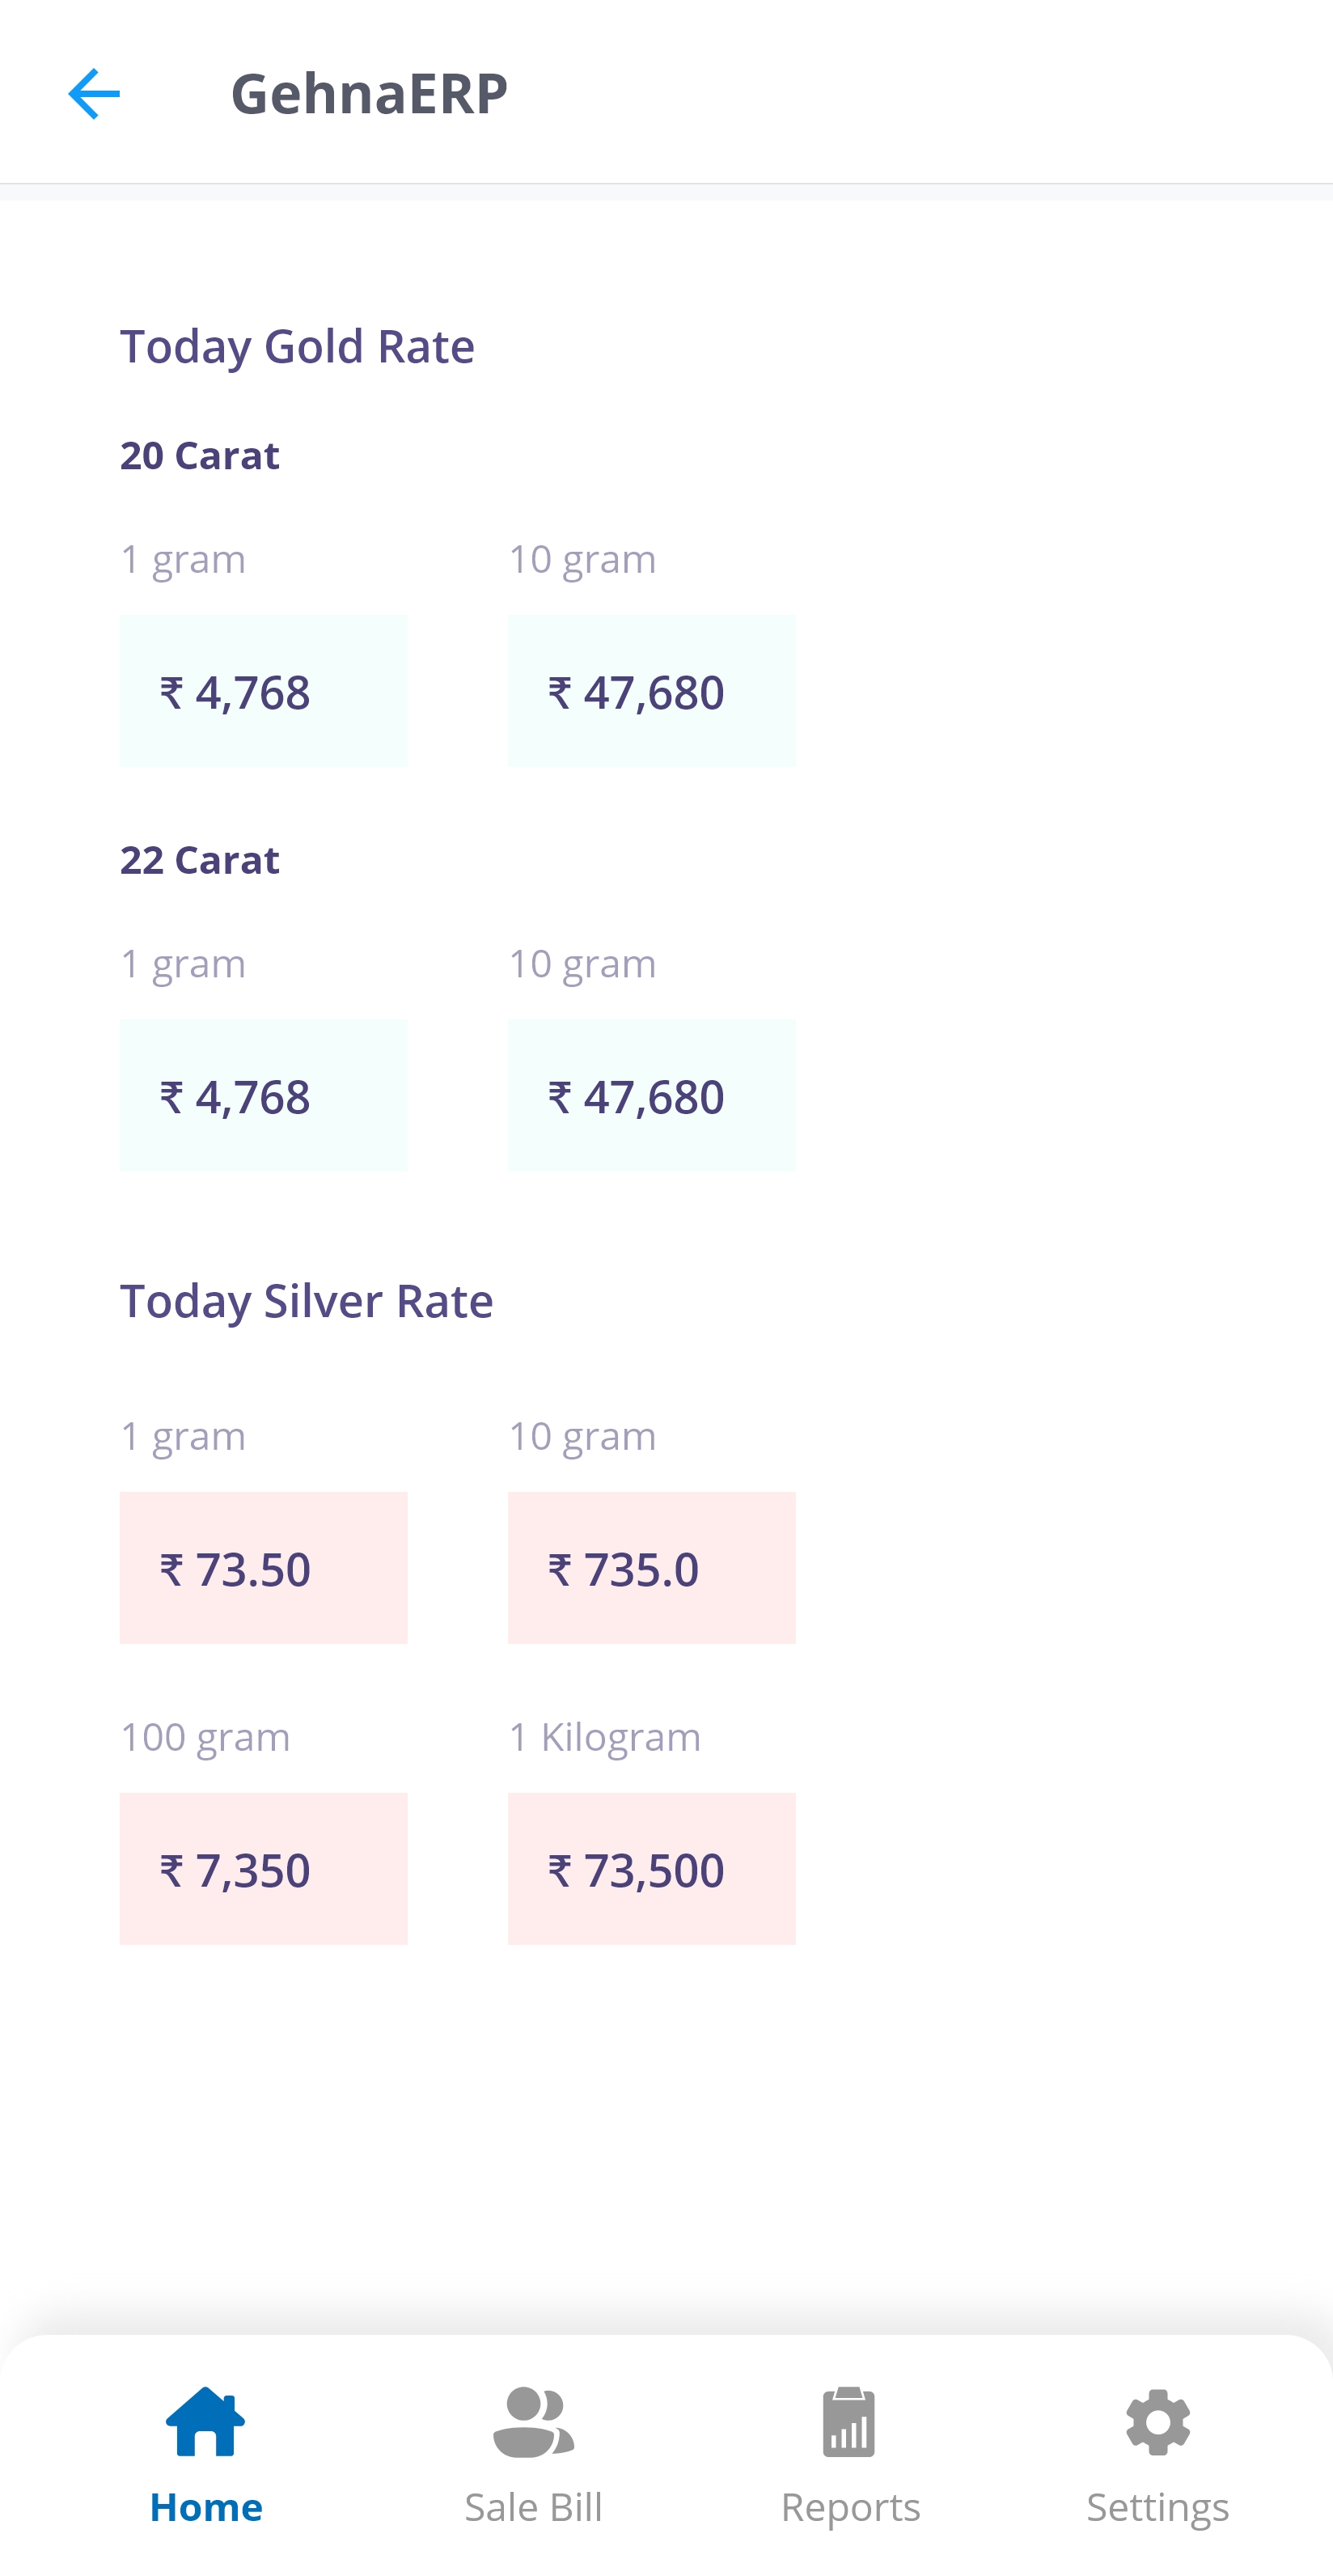This screenshot has height=2576, width=1333.
Task: Select the ₹ 7,350 silver rate box
Action: [x=264, y=1868]
